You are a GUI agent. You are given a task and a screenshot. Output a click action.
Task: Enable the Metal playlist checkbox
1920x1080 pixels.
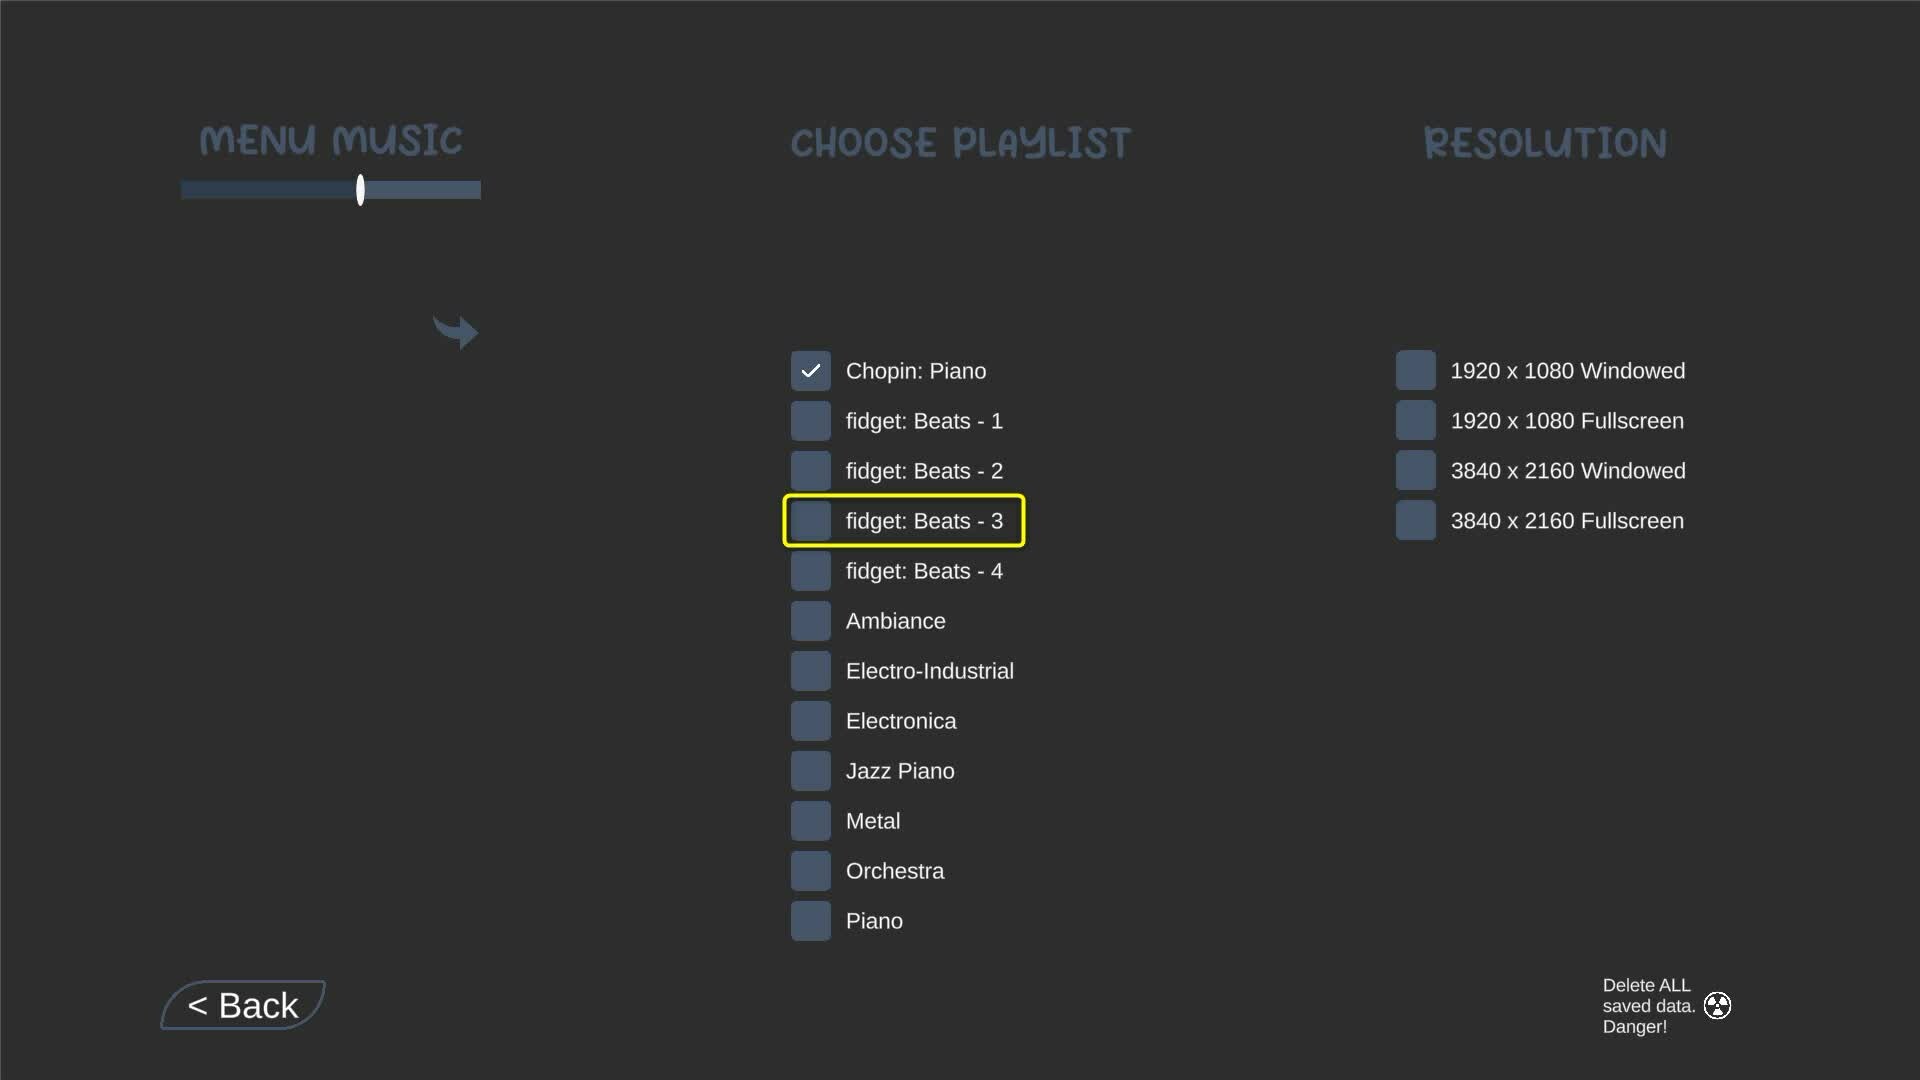tap(810, 821)
